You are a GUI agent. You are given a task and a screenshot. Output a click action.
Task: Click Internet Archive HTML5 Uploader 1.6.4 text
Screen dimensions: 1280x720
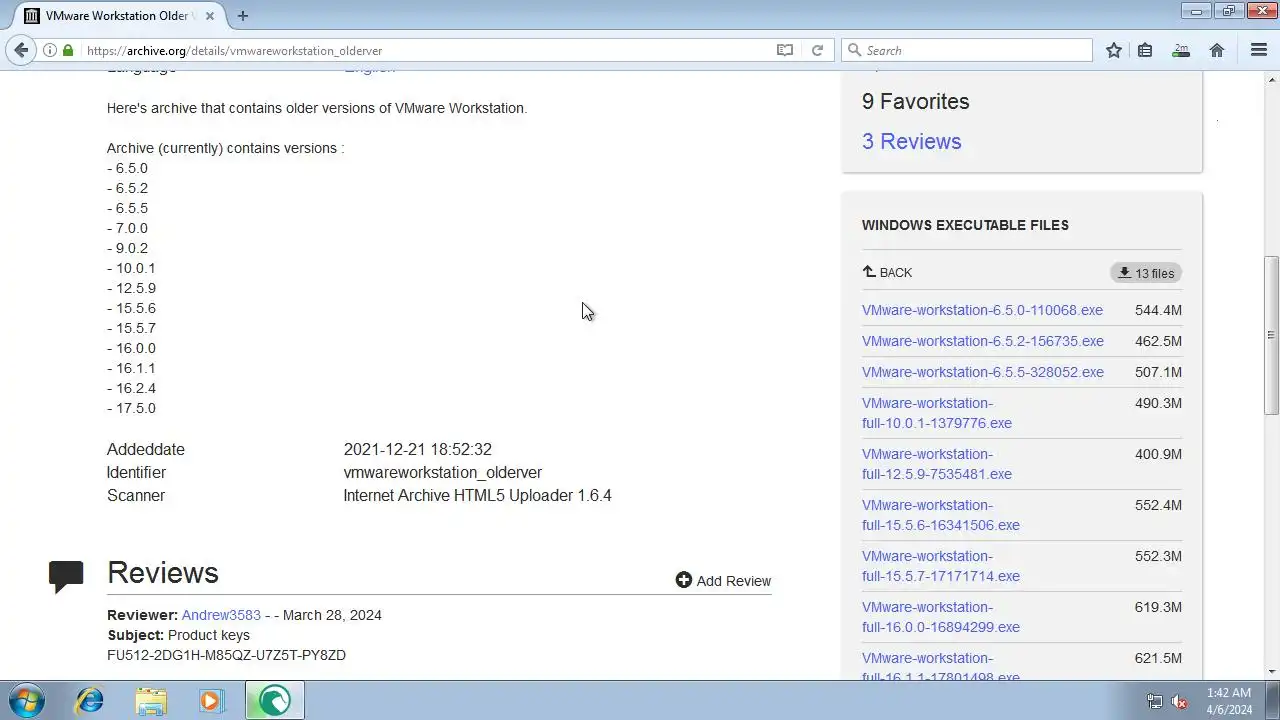pos(477,495)
